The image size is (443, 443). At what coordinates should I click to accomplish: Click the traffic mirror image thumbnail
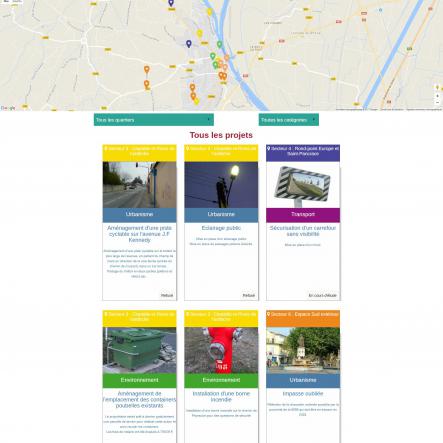click(x=303, y=185)
